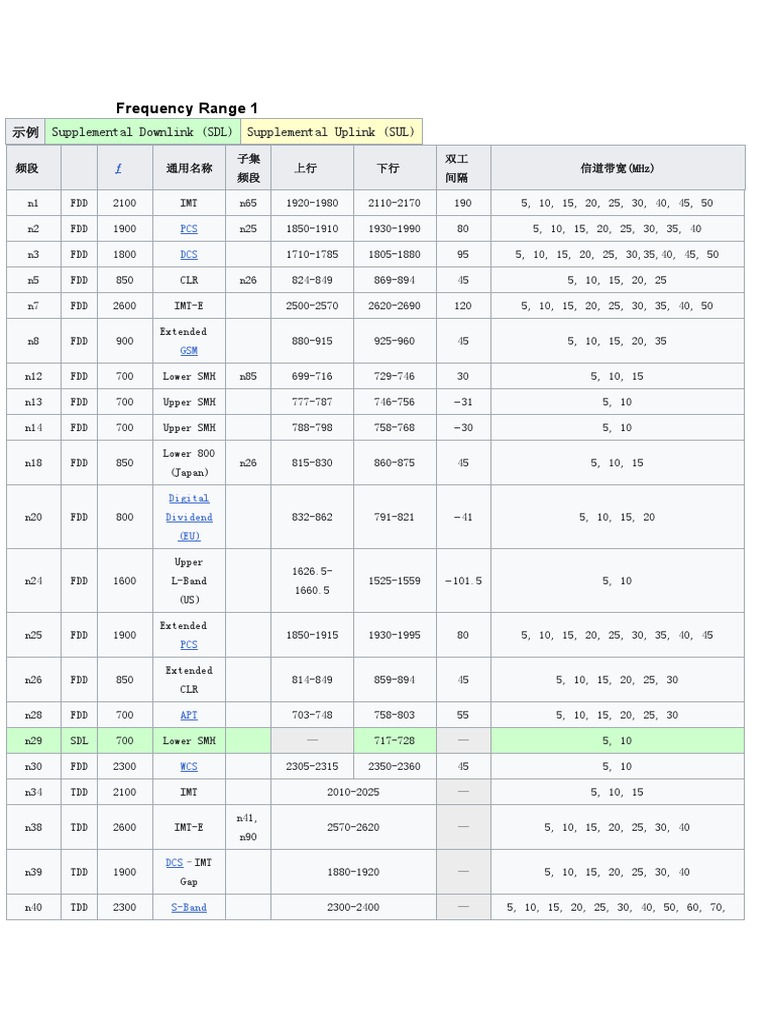This screenshot has height=1024, width=768.
Task: Click the Frequency Range 1 heading
Action: tap(187, 108)
